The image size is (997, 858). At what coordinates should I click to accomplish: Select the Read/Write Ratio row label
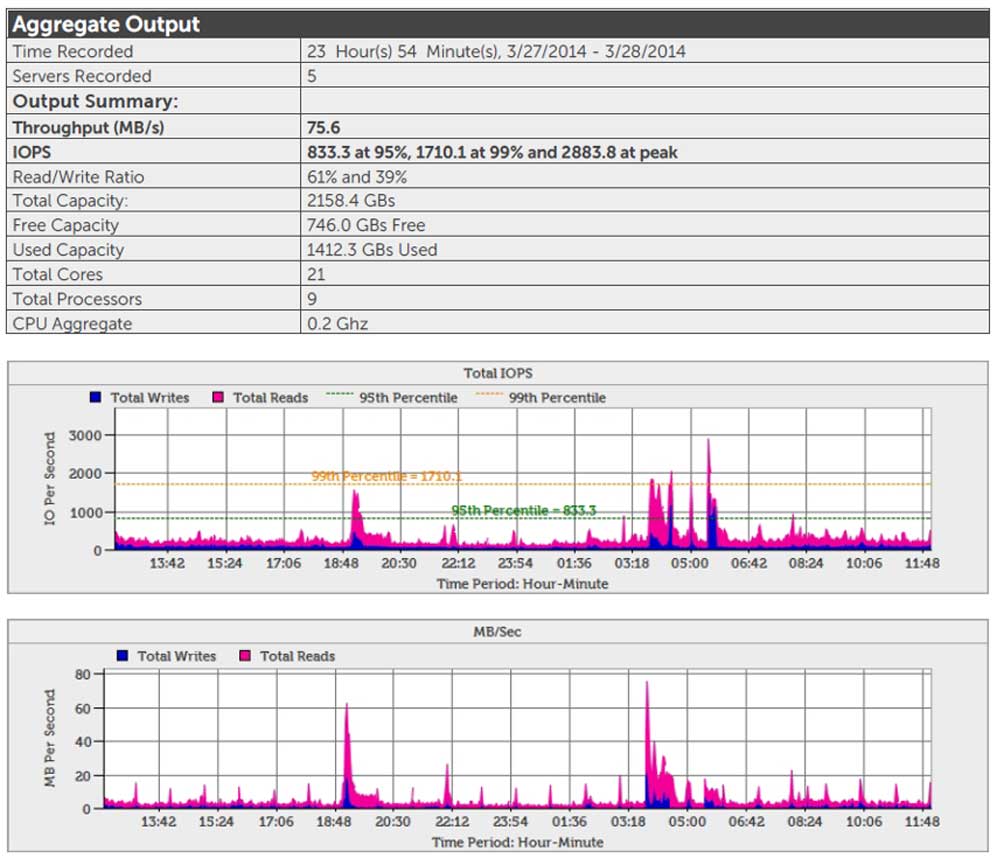click(78, 177)
